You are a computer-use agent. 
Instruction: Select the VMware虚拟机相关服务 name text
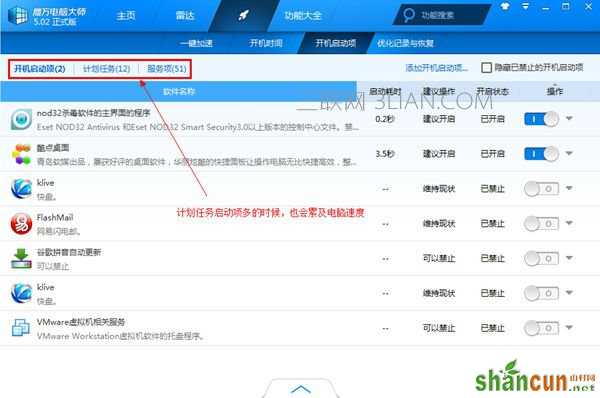click(81, 322)
